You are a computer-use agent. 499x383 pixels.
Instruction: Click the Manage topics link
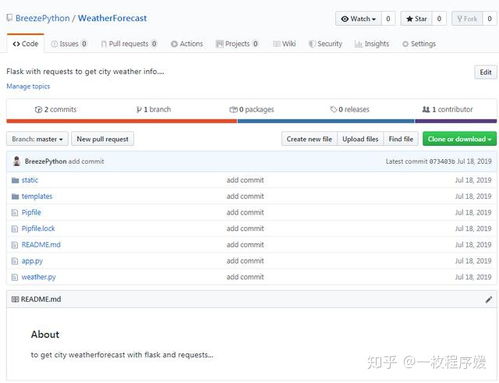pyautogui.click(x=28, y=86)
